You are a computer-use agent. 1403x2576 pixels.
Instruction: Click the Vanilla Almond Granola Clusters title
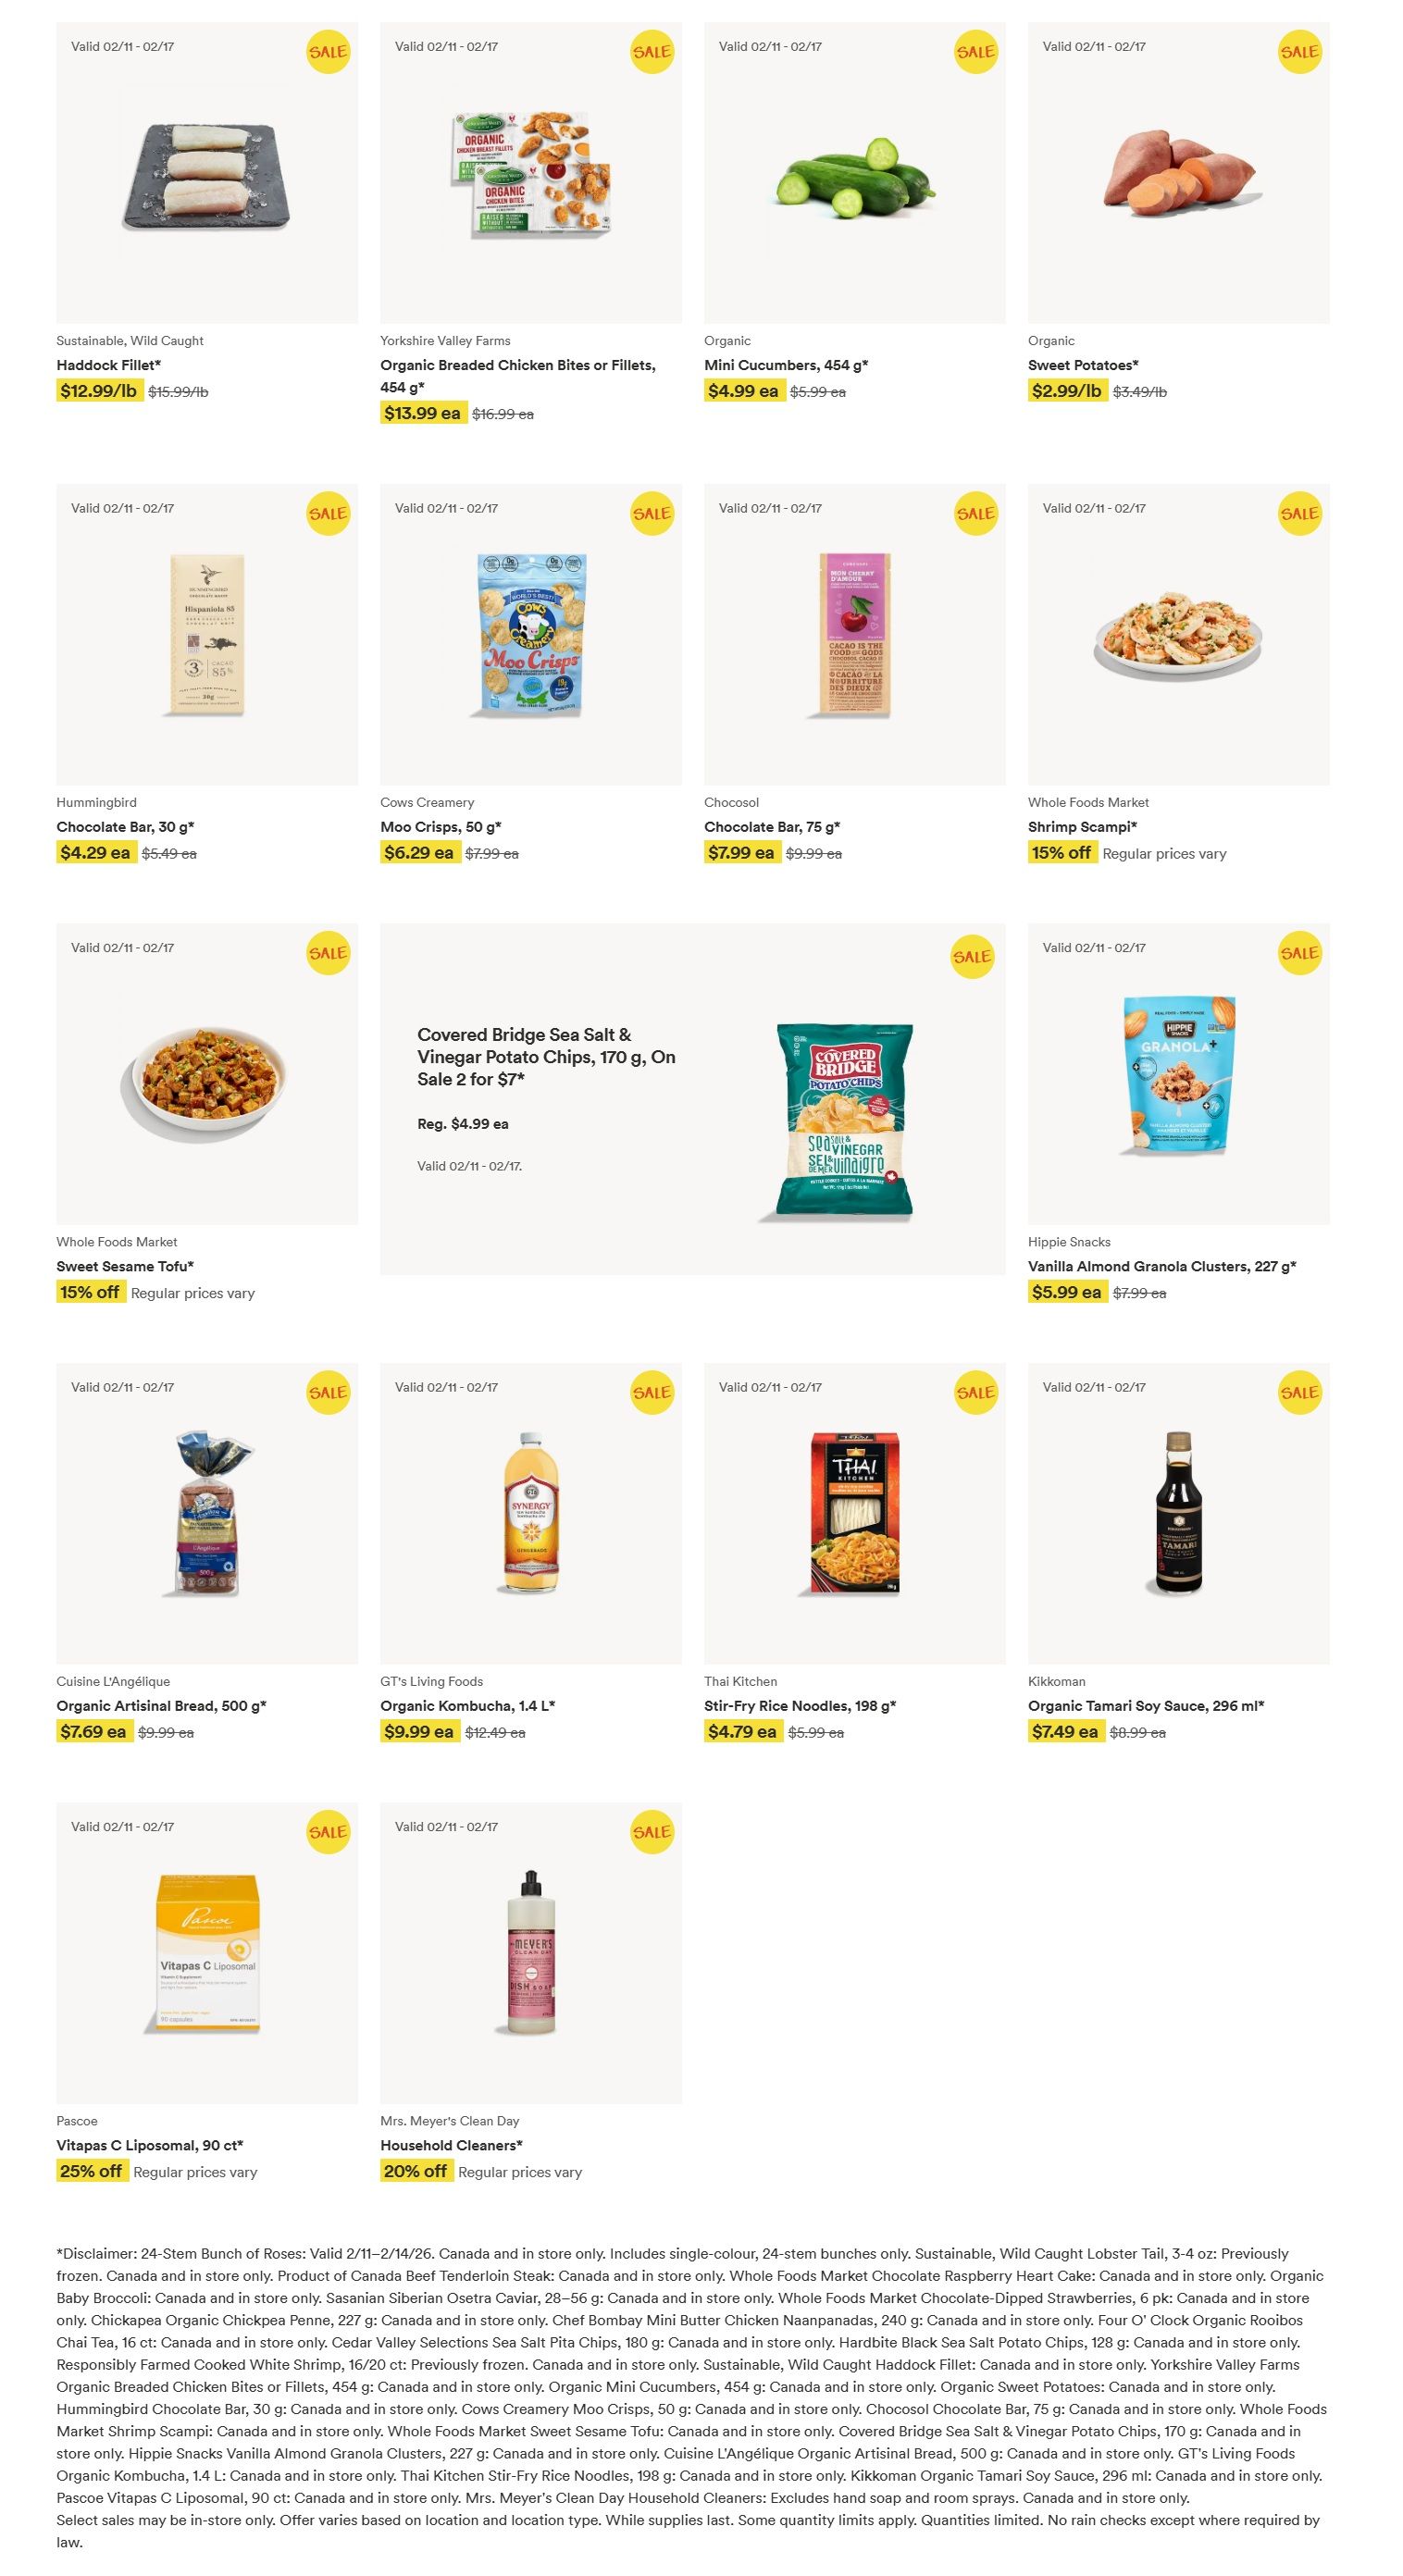coord(1161,1266)
